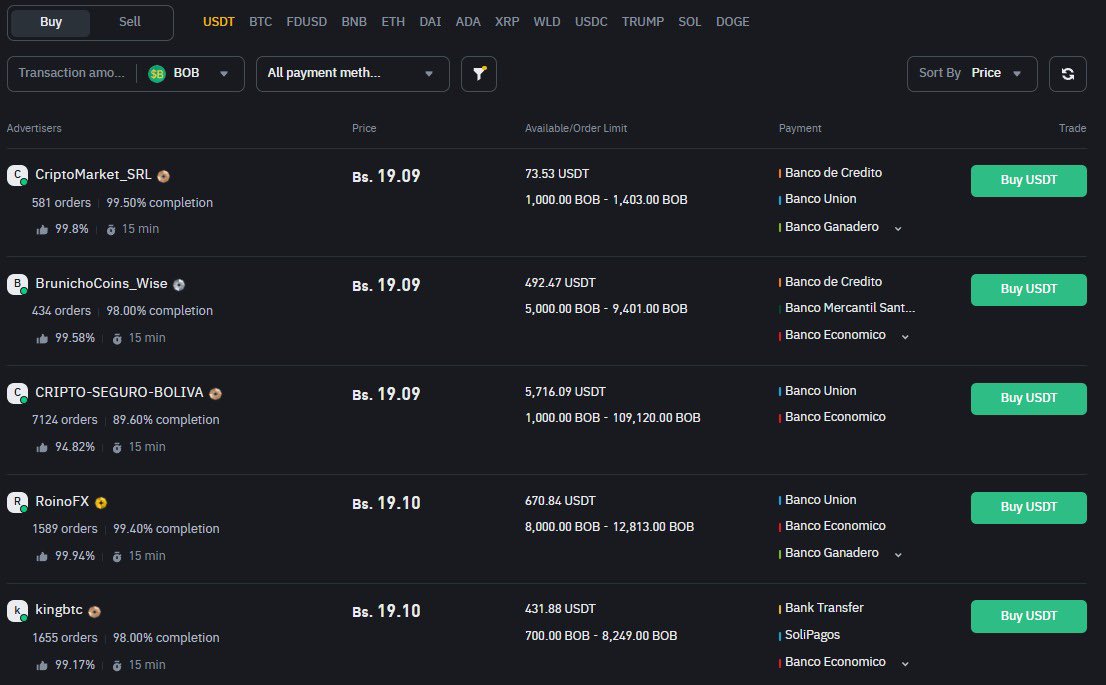Screen dimensions: 1106x685
Task: Click thumbs-up icon in CriptoMarket_SRL row
Action: click(42, 229)
